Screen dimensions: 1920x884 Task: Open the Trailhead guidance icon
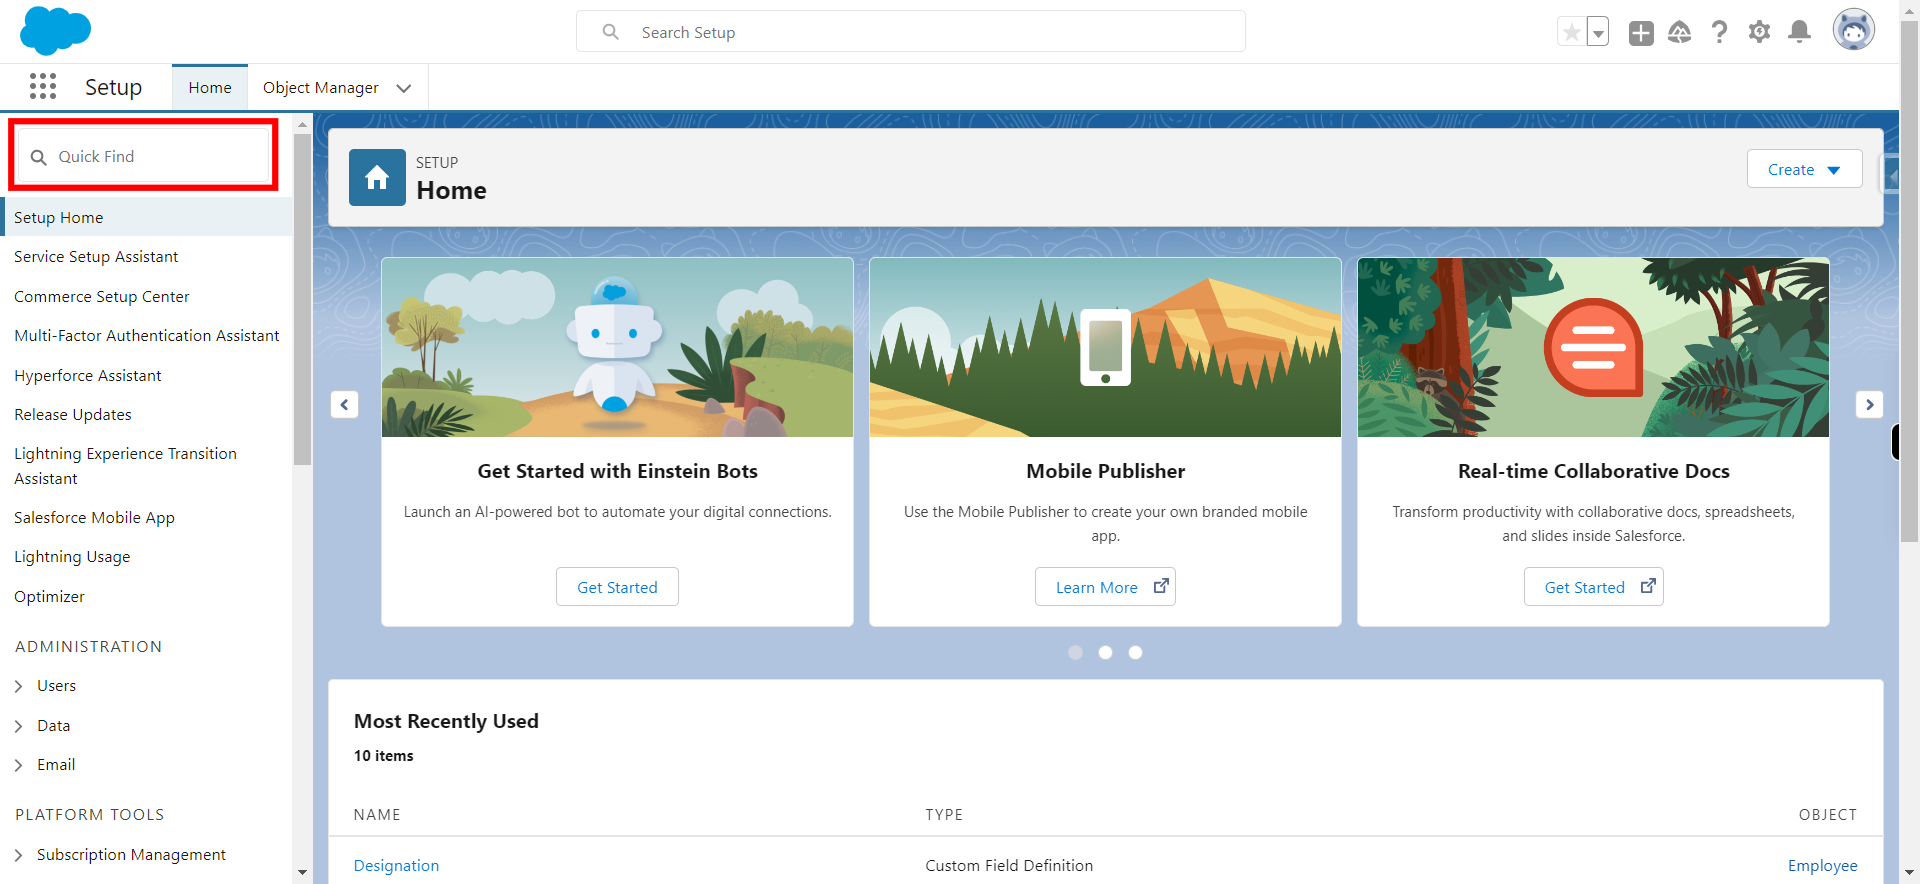1680,33
